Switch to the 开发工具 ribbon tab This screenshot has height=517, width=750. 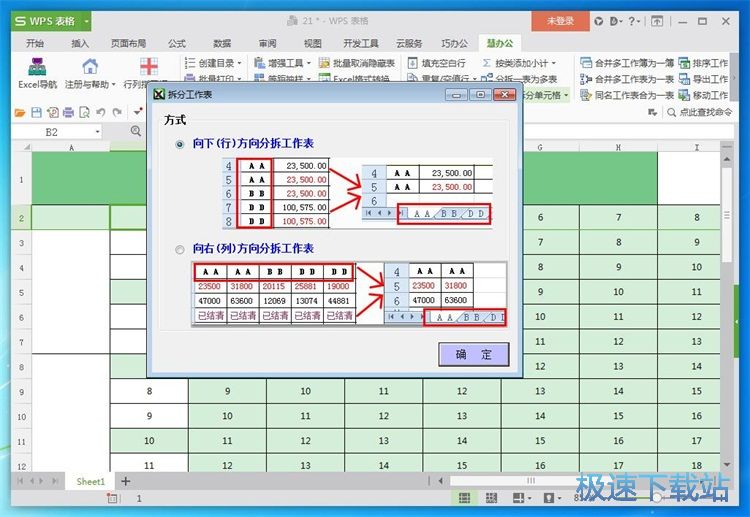pyautogui.click(x=361, y=43)
